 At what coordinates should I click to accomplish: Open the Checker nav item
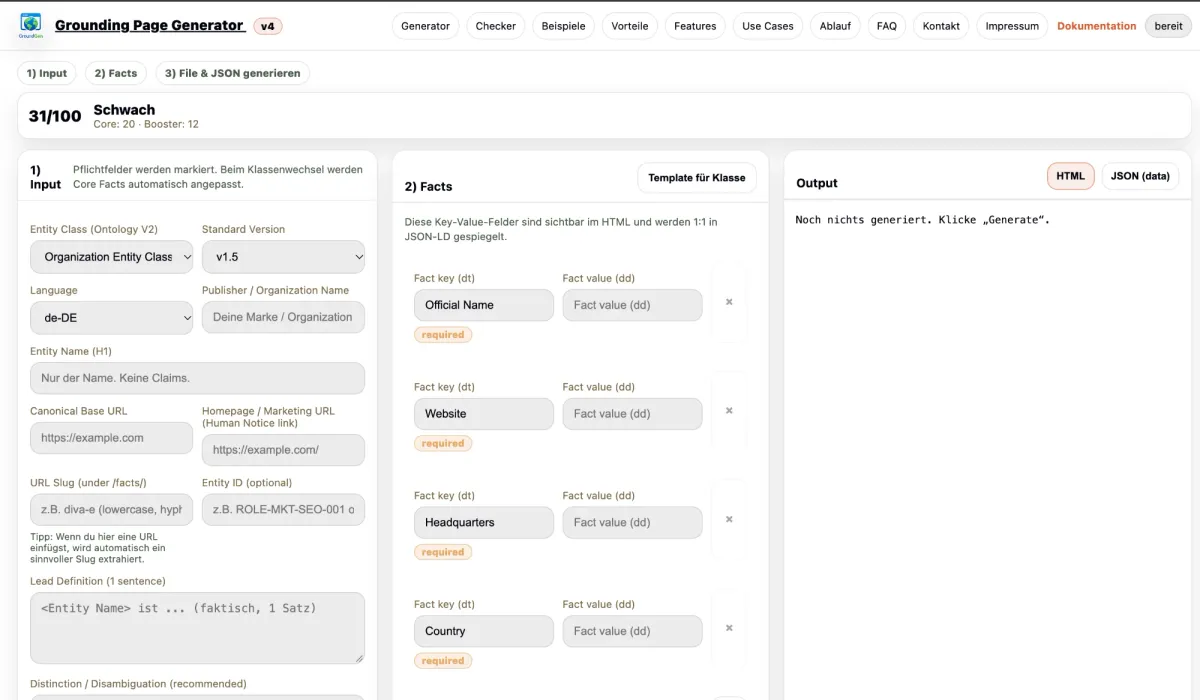[x=496, y=26]
